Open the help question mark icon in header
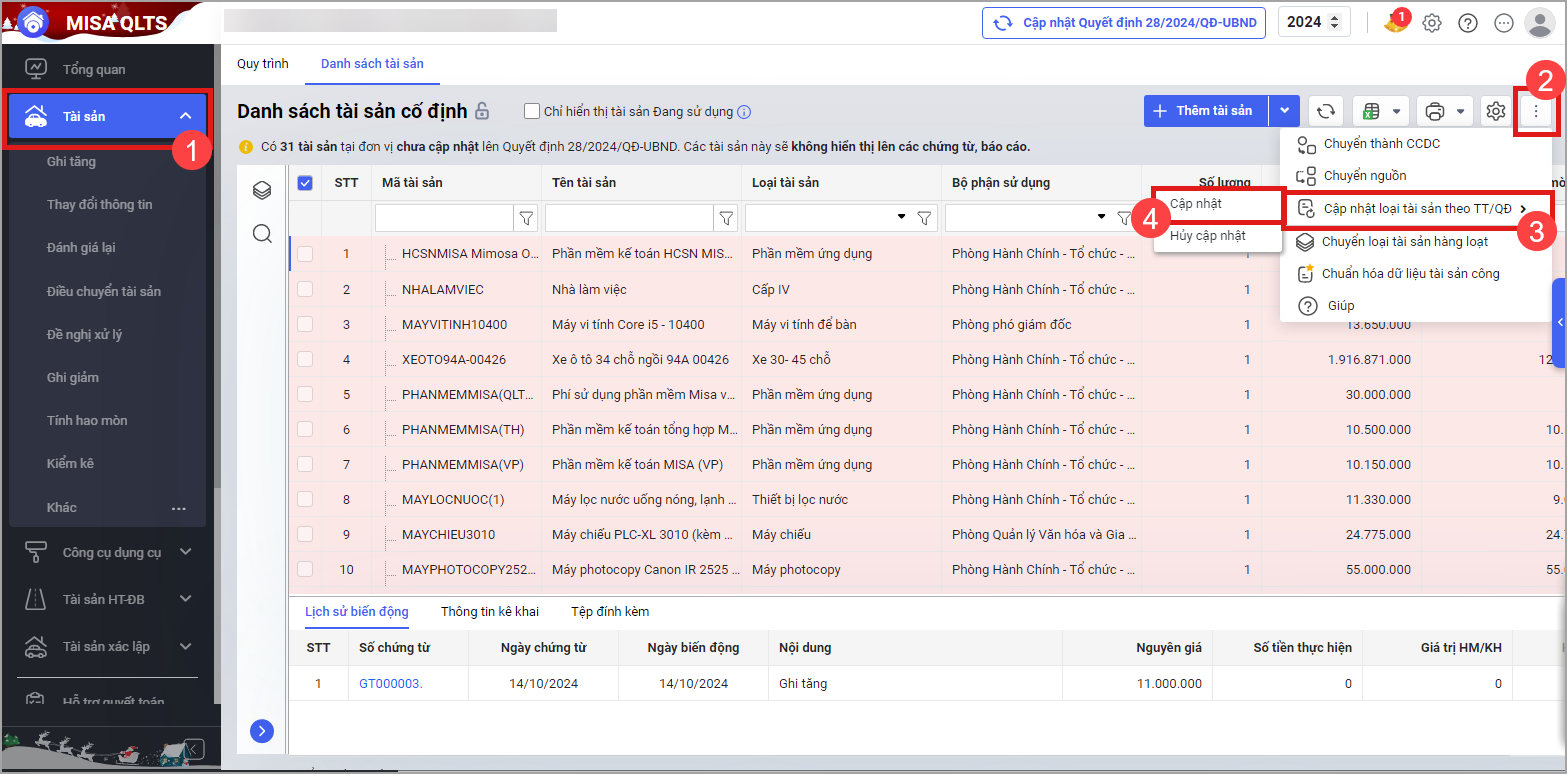This screenshot has width=1567, height=774. tap(1468, 23)
